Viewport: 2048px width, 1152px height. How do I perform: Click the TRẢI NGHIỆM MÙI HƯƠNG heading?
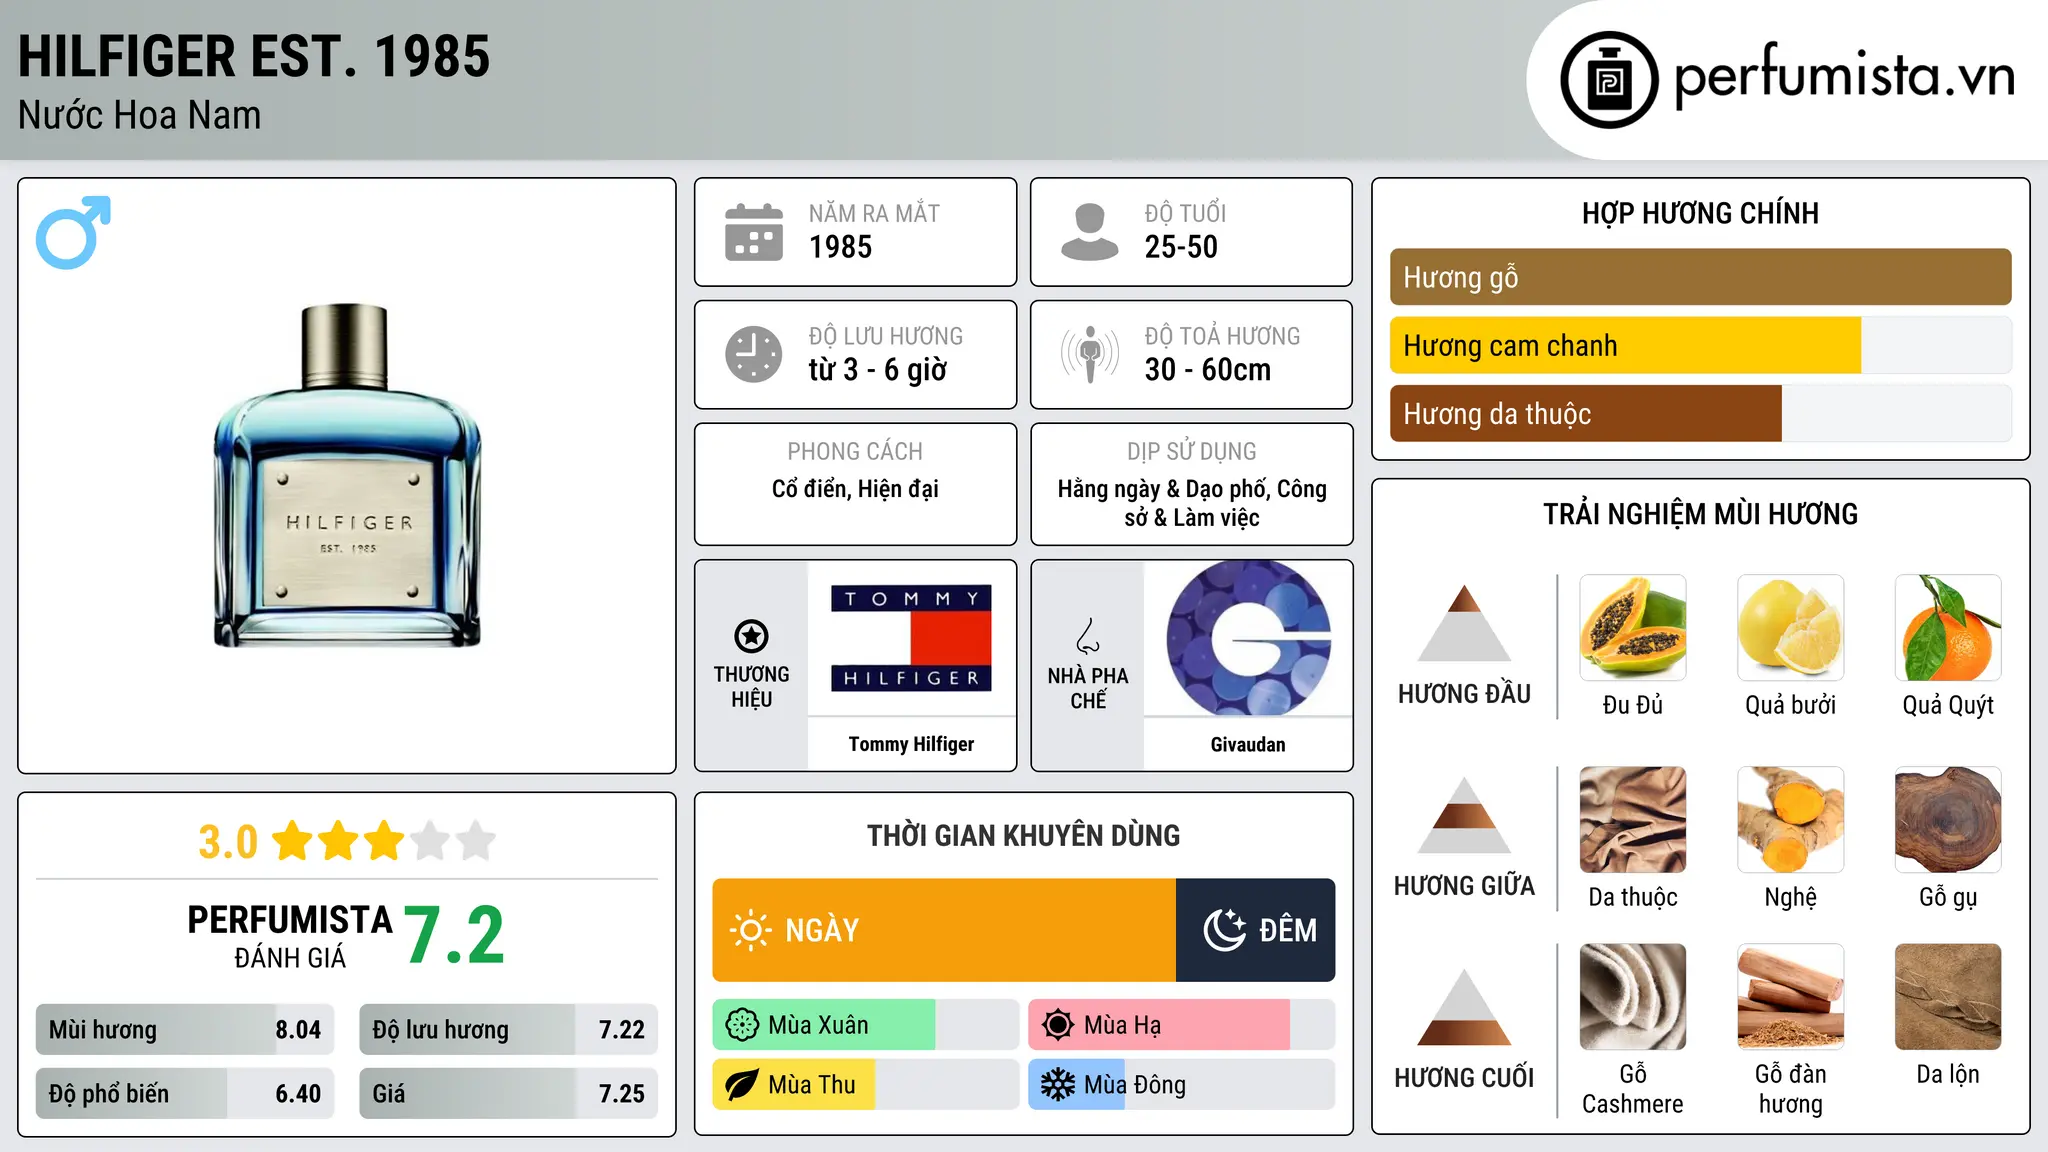[1700, 514]
